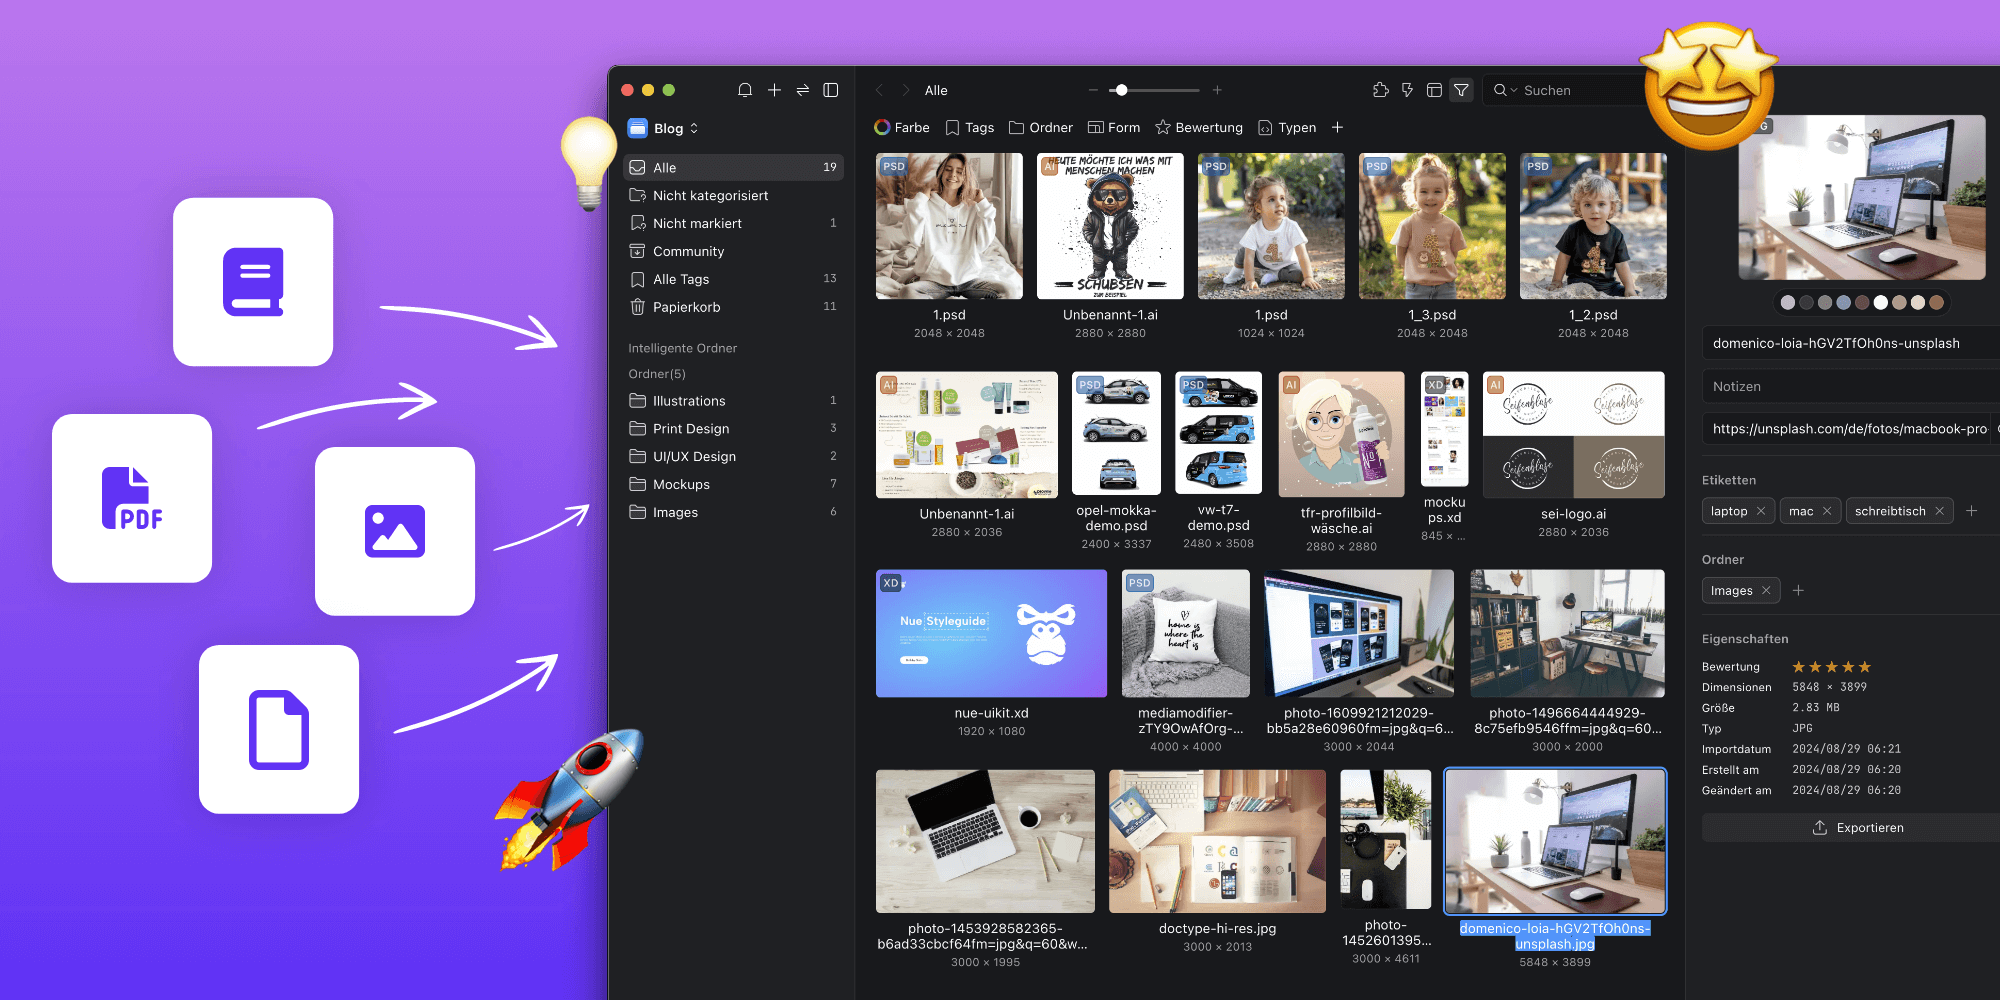The height and width of the screenshot is (1000, 2000).
Task: Select the vw-t7-demo.psd thumbnail
Action: tap(1218, 433)
